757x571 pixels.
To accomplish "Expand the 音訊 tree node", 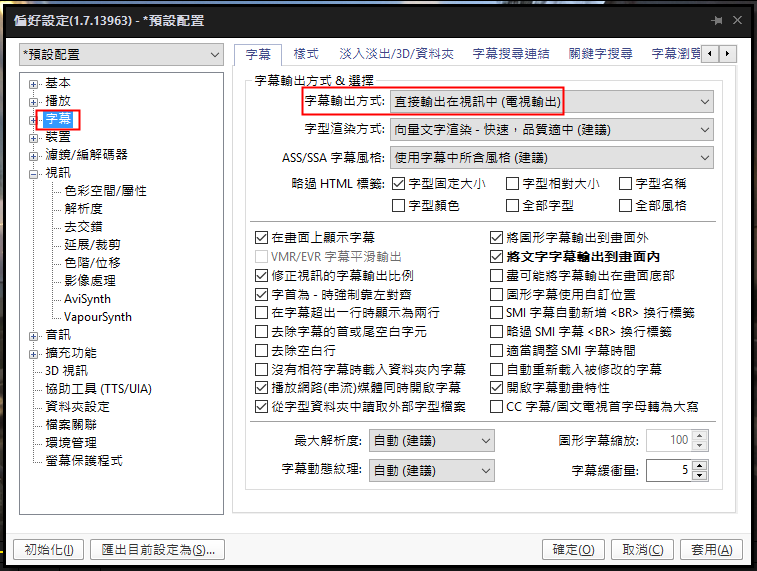I will click(33, 336).
